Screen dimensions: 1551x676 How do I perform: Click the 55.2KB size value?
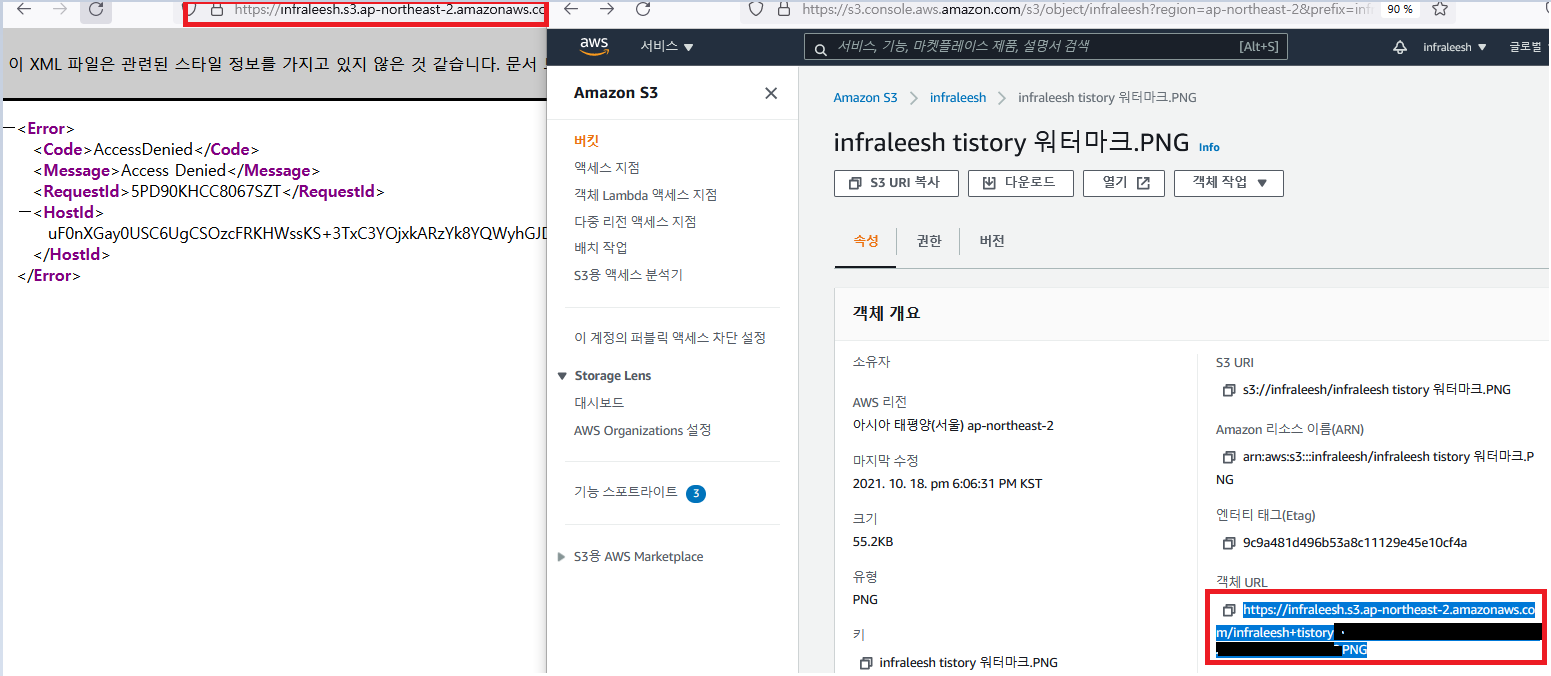click(x=872, y=542)
